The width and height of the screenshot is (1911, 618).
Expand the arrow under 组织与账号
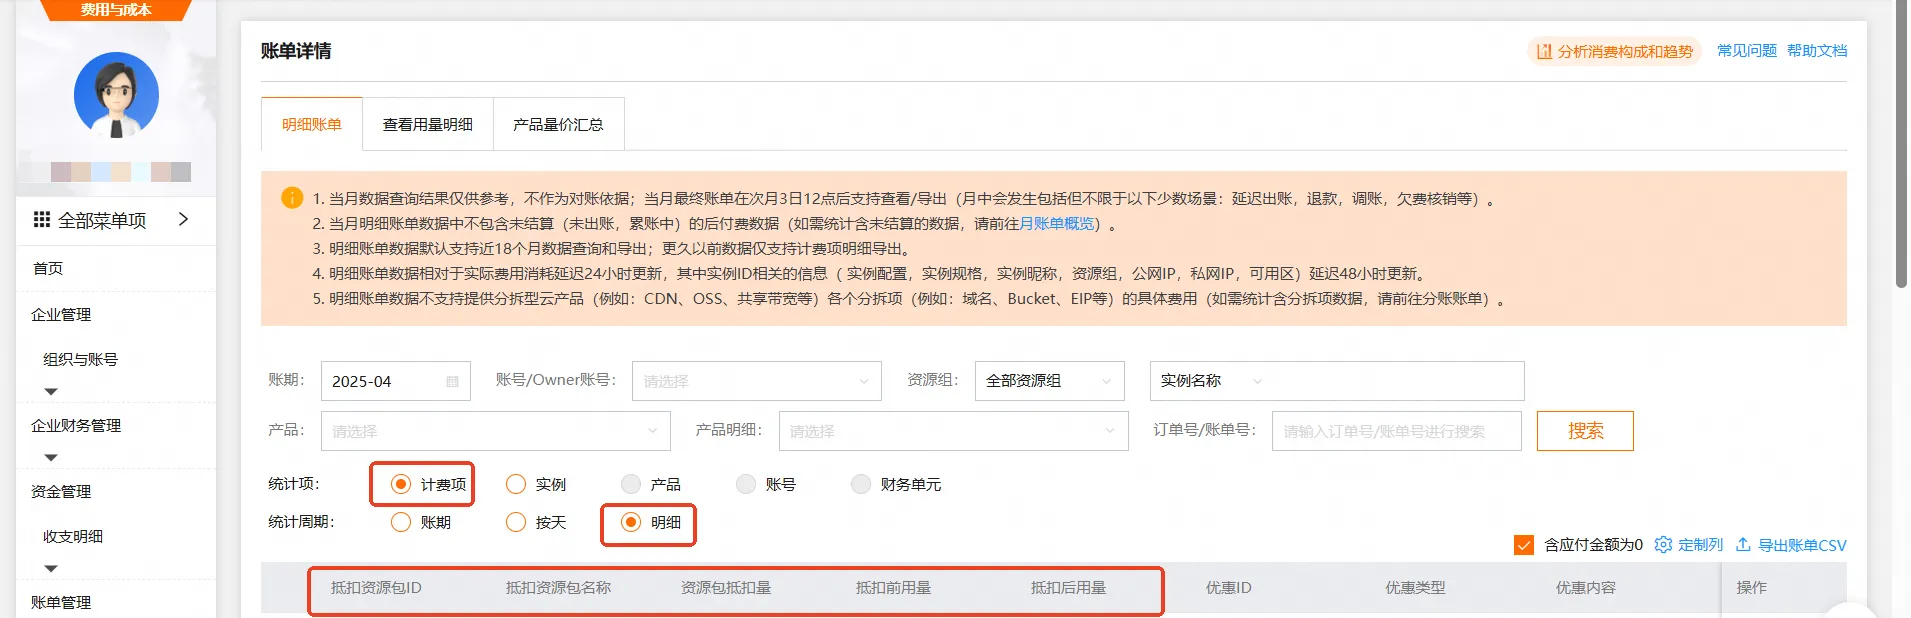point(51,391)
